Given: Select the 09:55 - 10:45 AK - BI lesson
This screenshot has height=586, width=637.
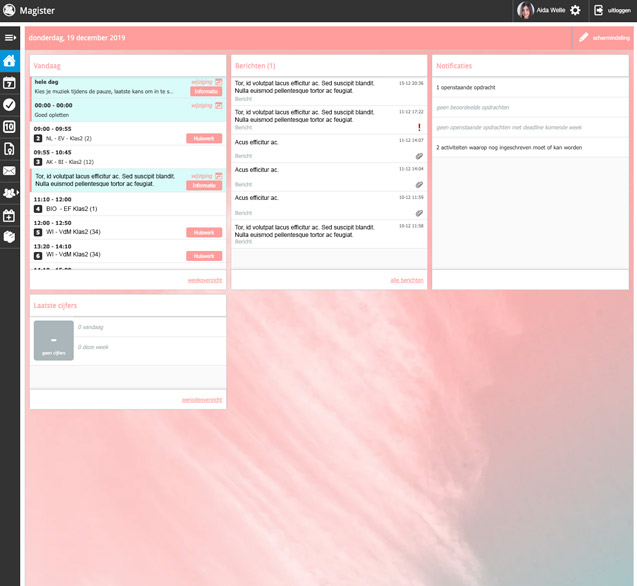Looking at the screenshot, I should 128,157.
